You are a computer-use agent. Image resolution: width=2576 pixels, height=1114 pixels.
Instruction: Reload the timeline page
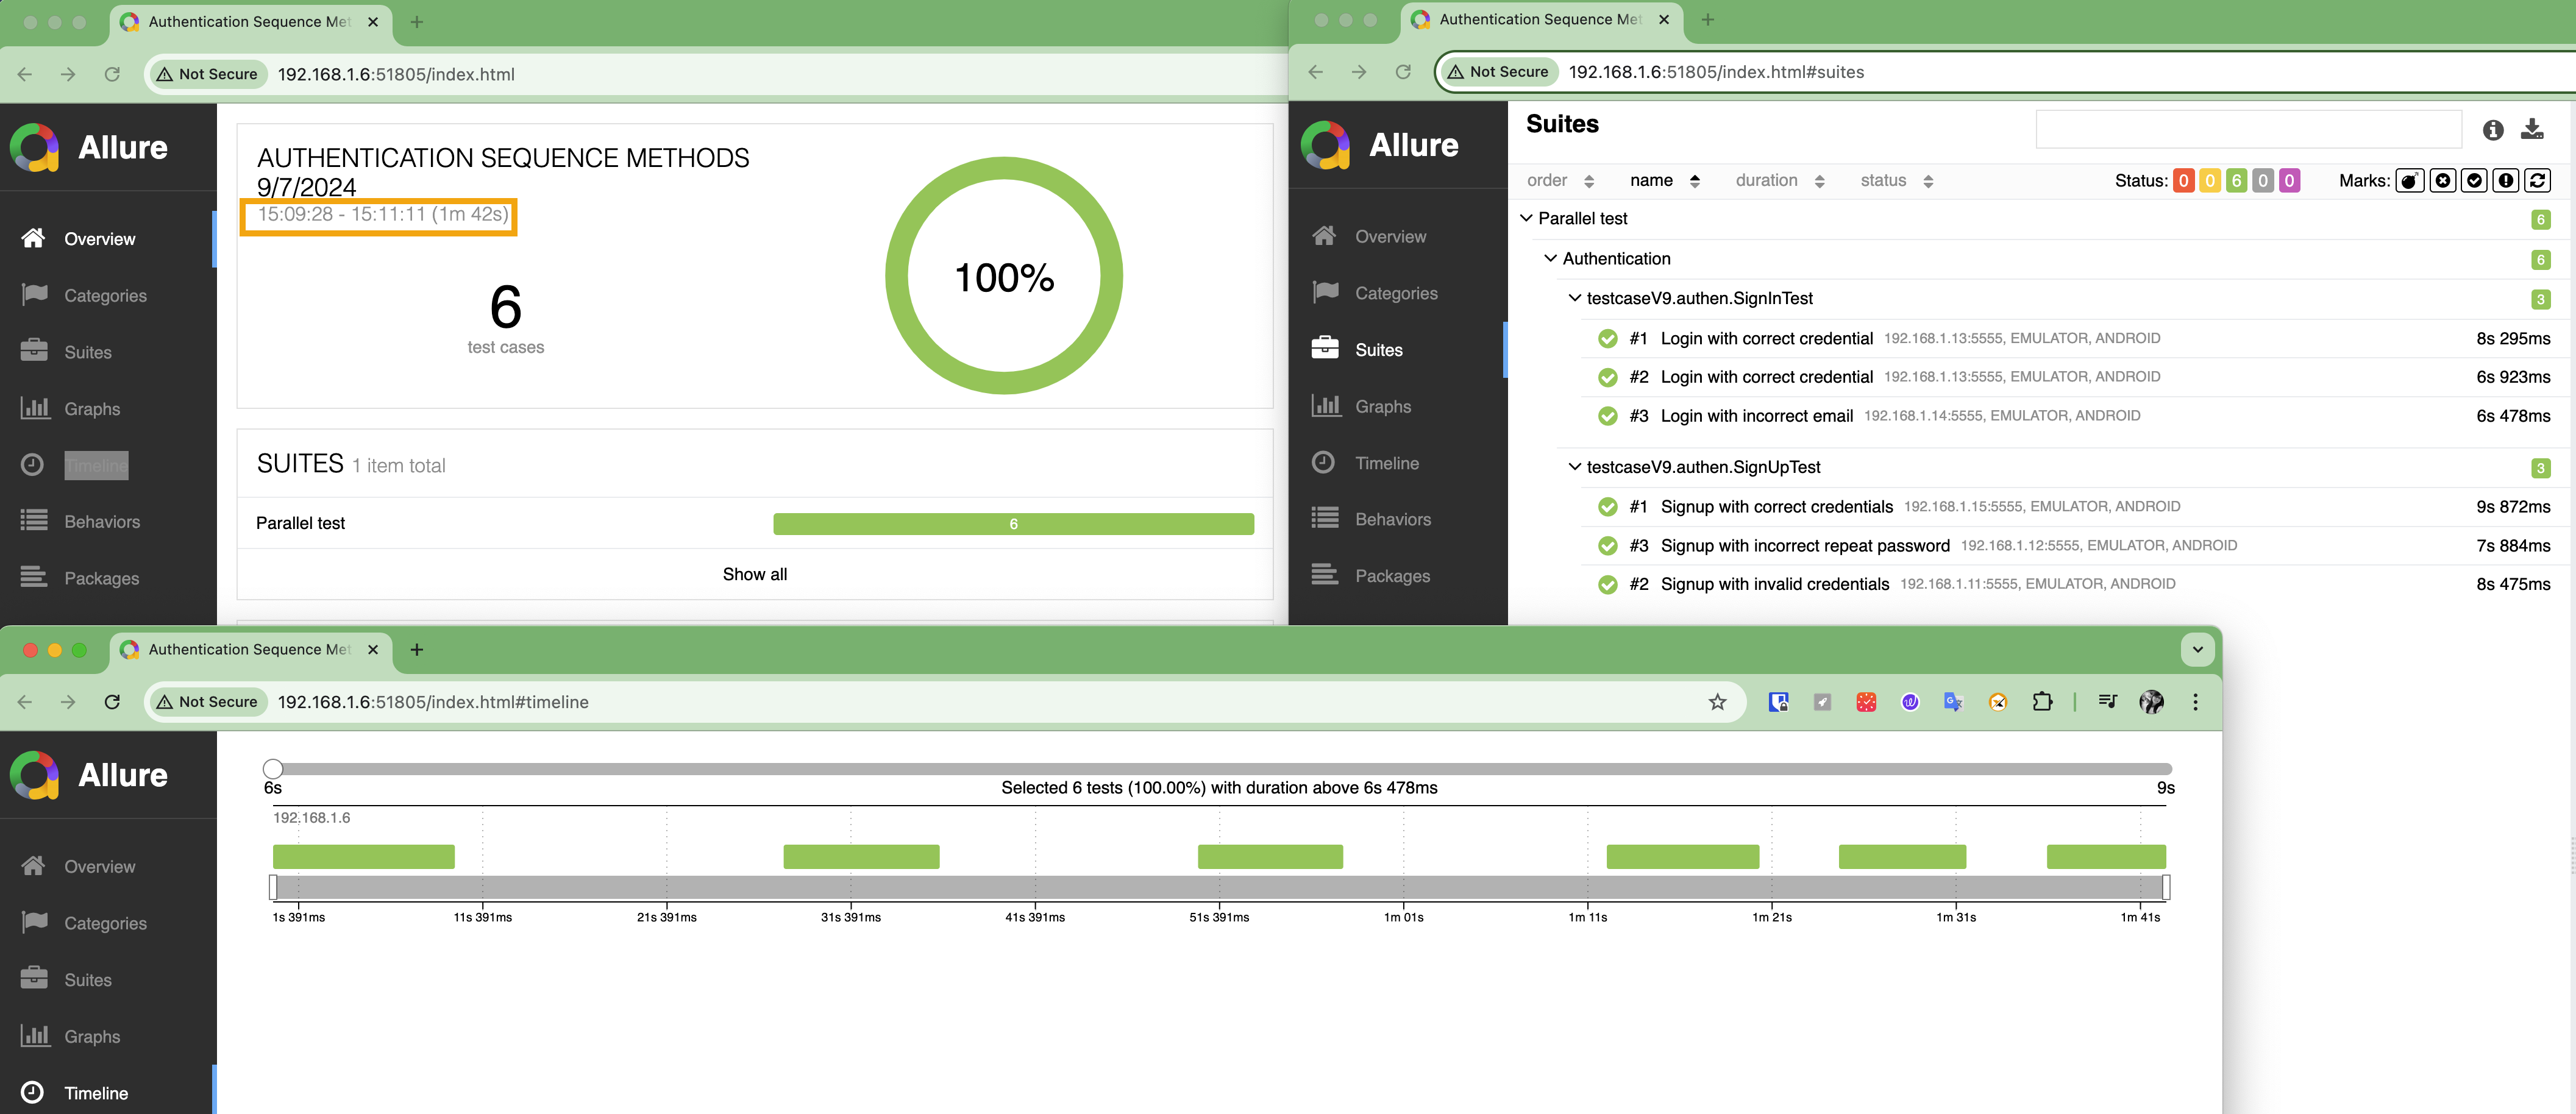(112, 702)
